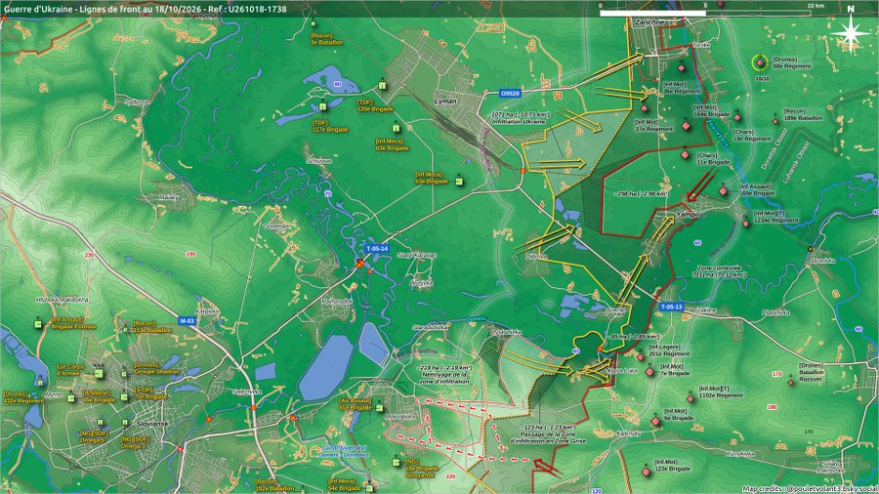
Task: Click the 37e Régiment unit diamond
Action: click(645, 109)
